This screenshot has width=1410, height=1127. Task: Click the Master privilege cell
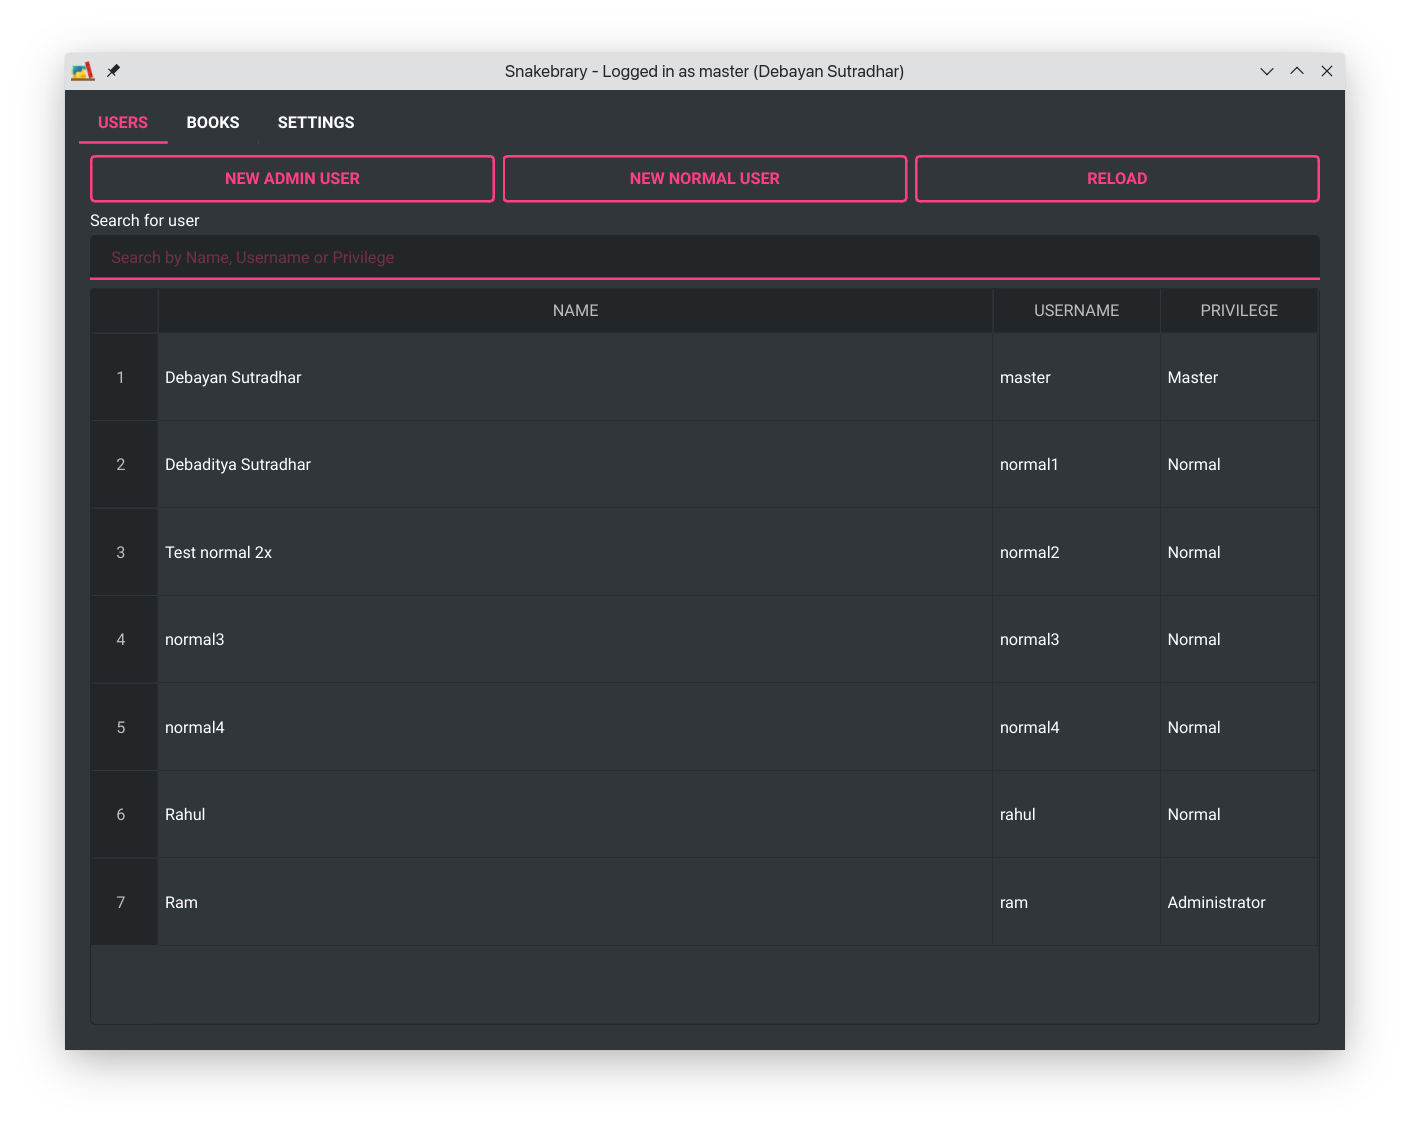click(1239, 377)
